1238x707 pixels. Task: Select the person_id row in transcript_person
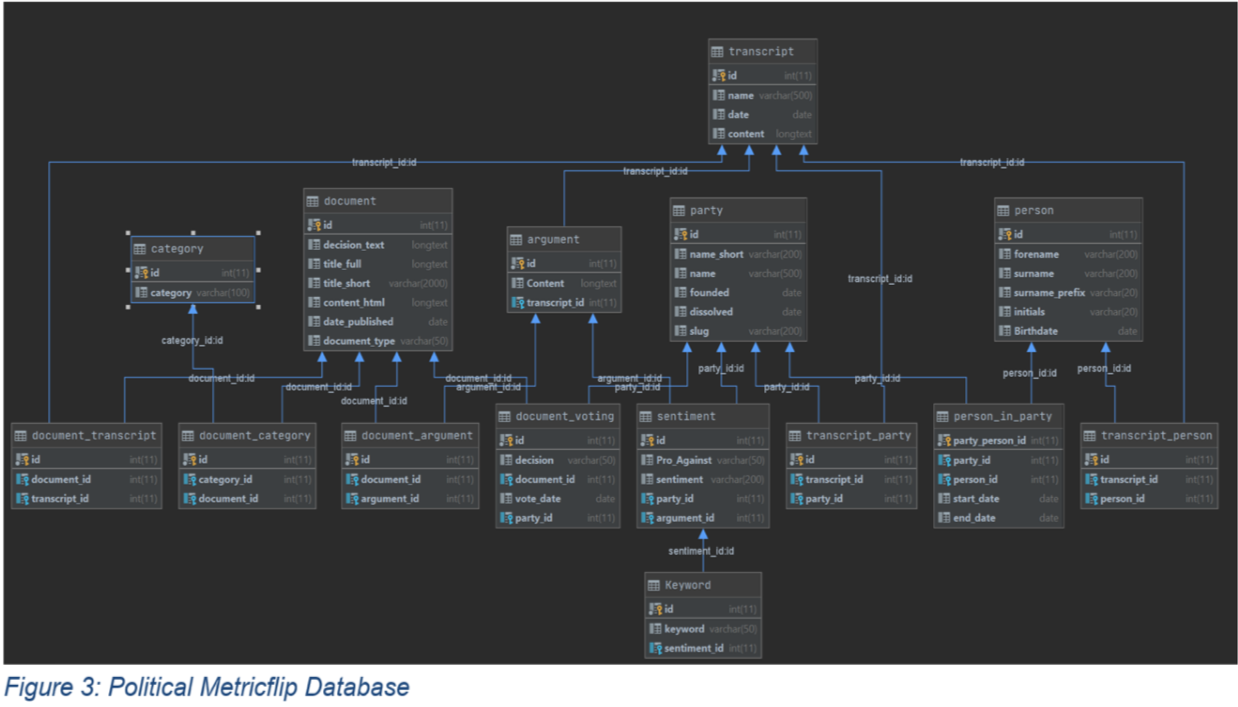(x=1149, y=499)
